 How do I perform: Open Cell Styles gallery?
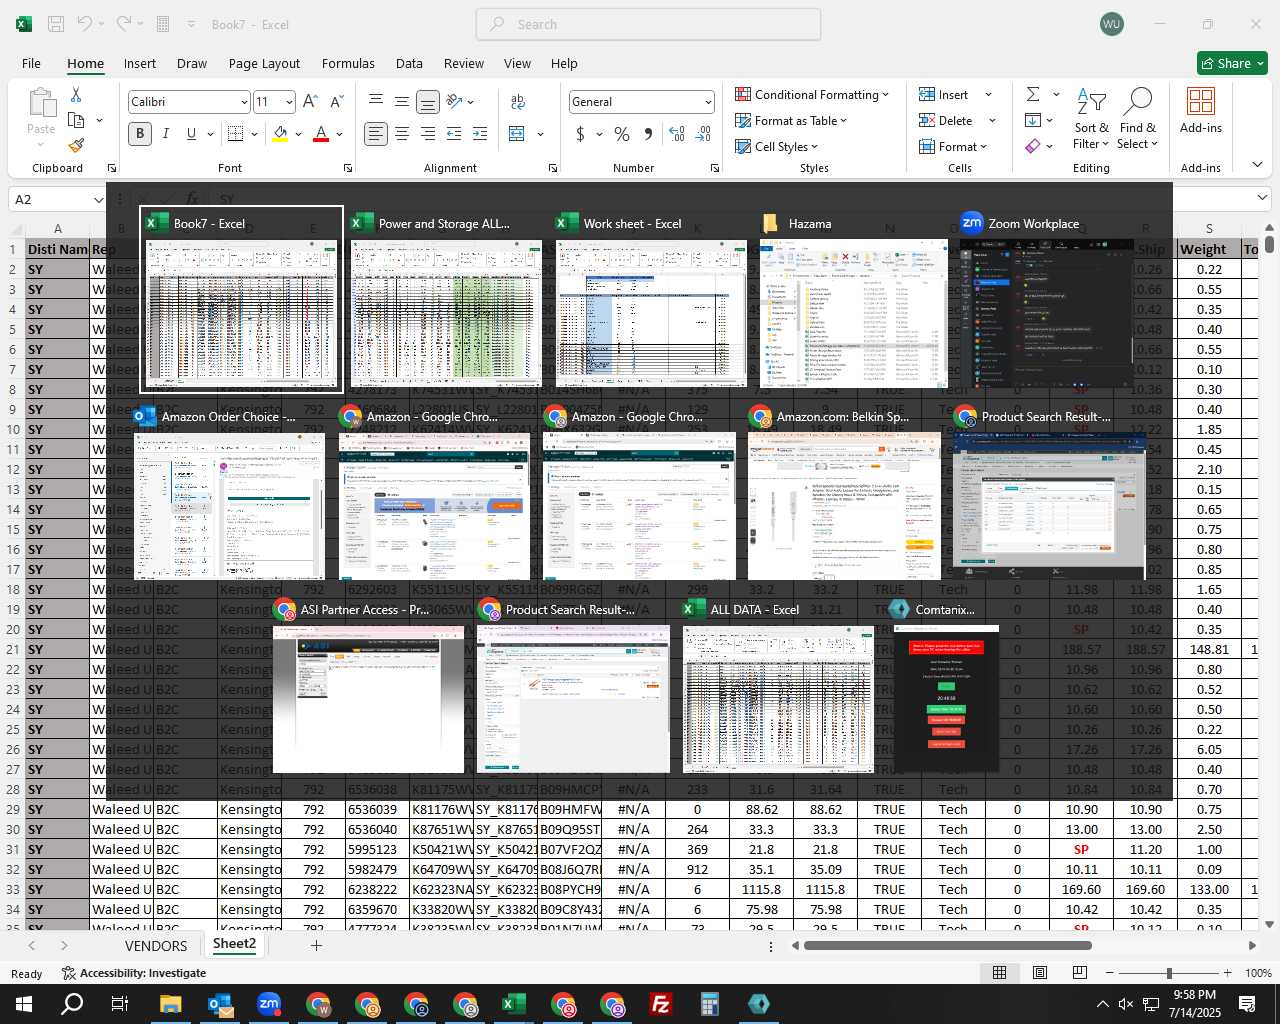[x=778, y=146]
